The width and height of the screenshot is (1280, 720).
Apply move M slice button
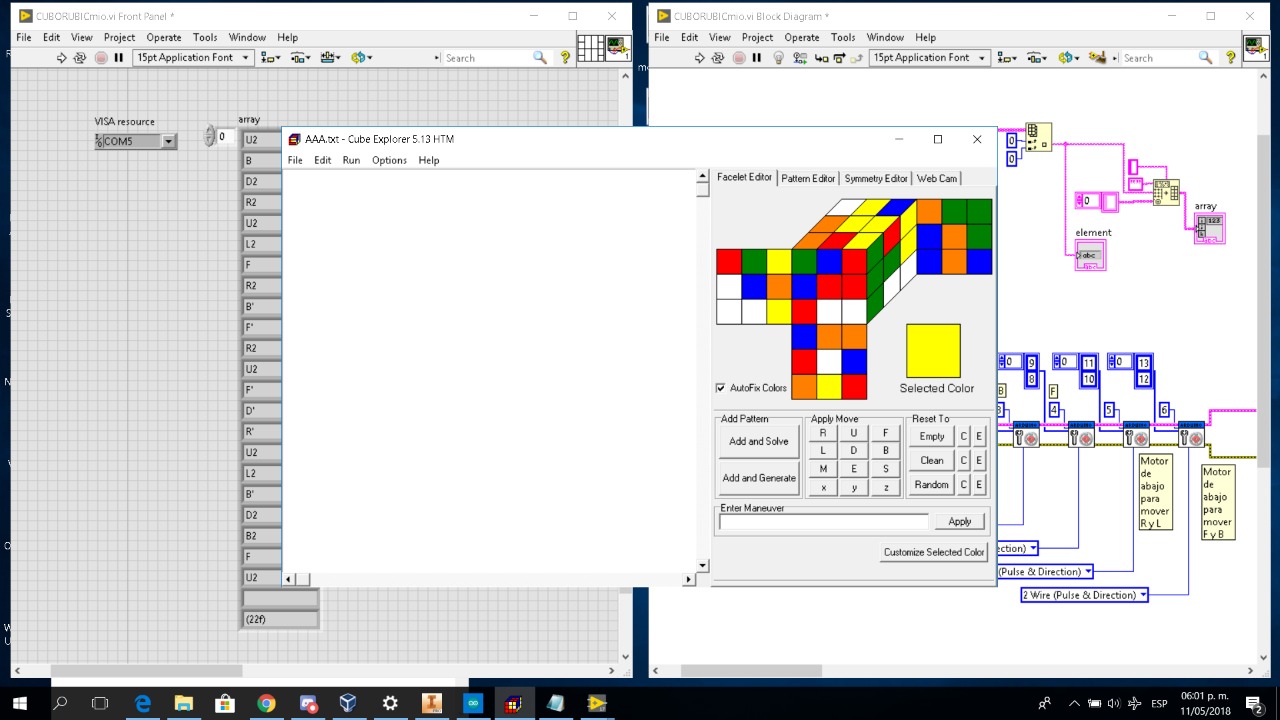click(x=823, y=468)
